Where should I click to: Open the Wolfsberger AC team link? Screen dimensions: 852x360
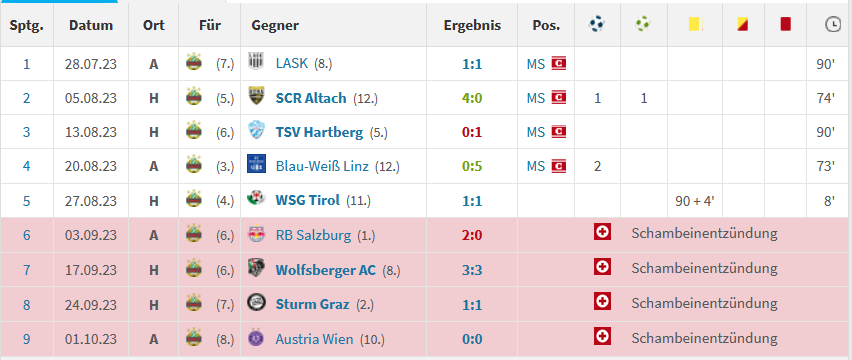[x=325, y=270]
